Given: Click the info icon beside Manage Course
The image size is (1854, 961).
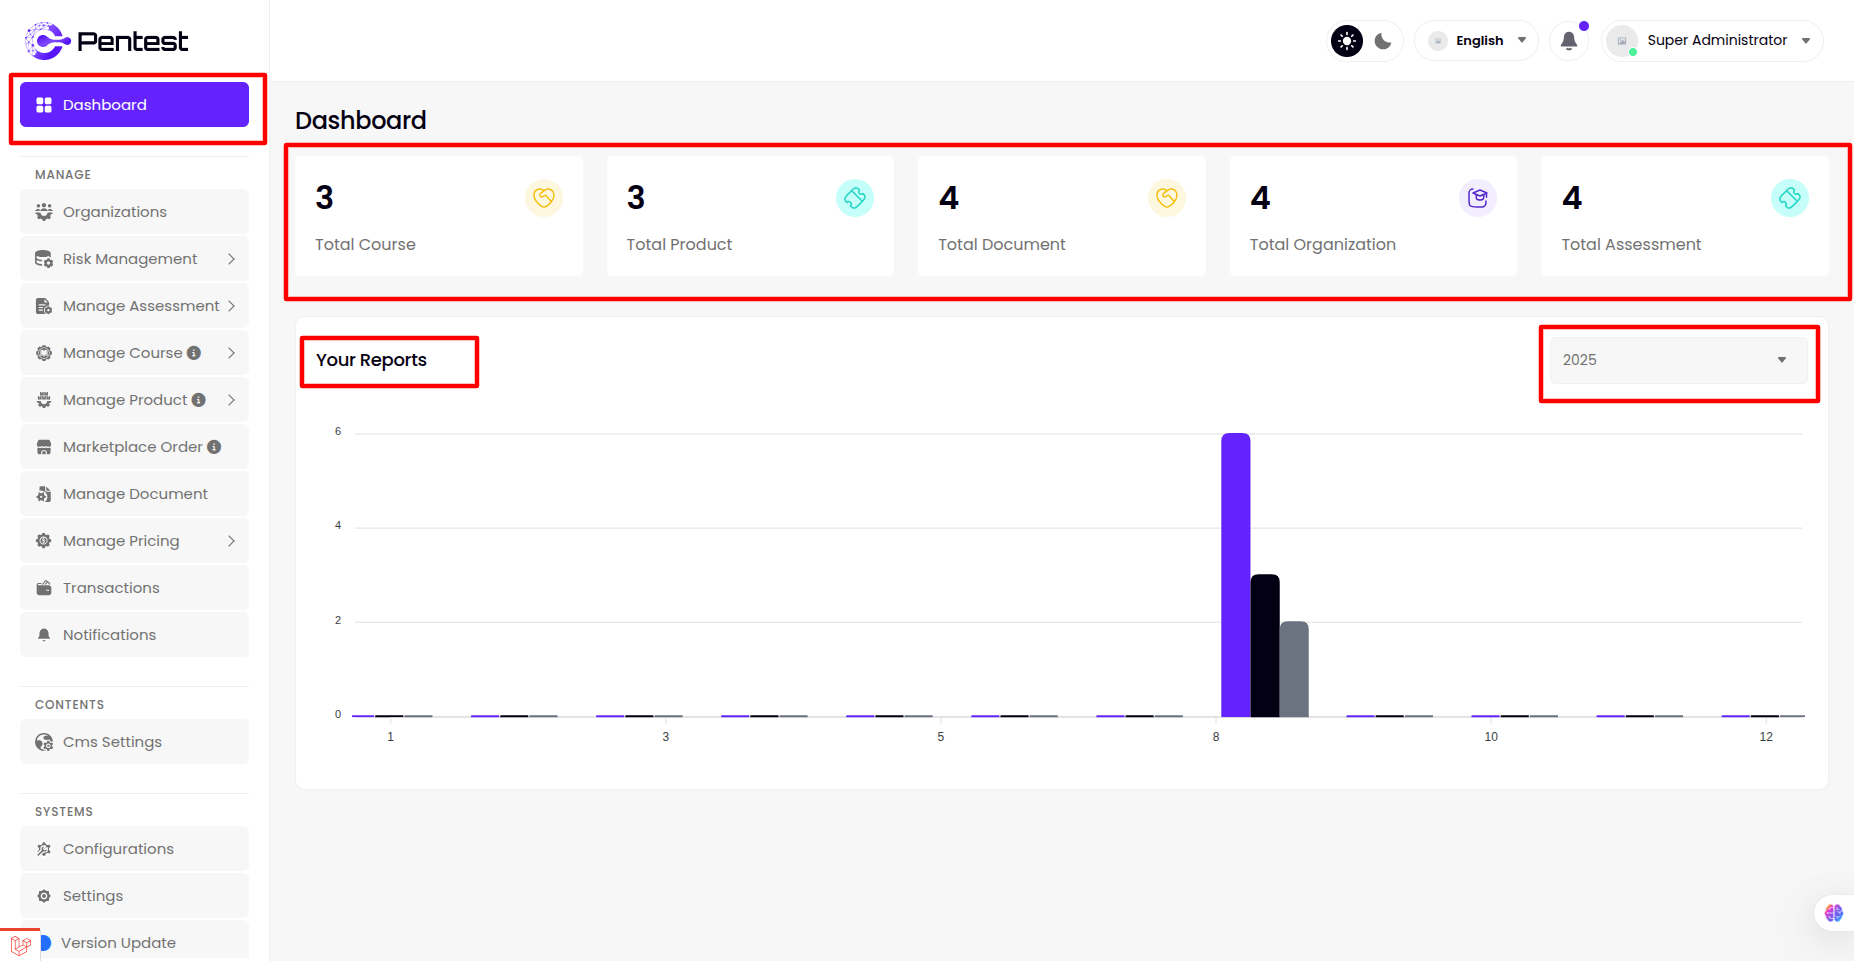Looking at the screenshot, I should [x=194, y=353].
